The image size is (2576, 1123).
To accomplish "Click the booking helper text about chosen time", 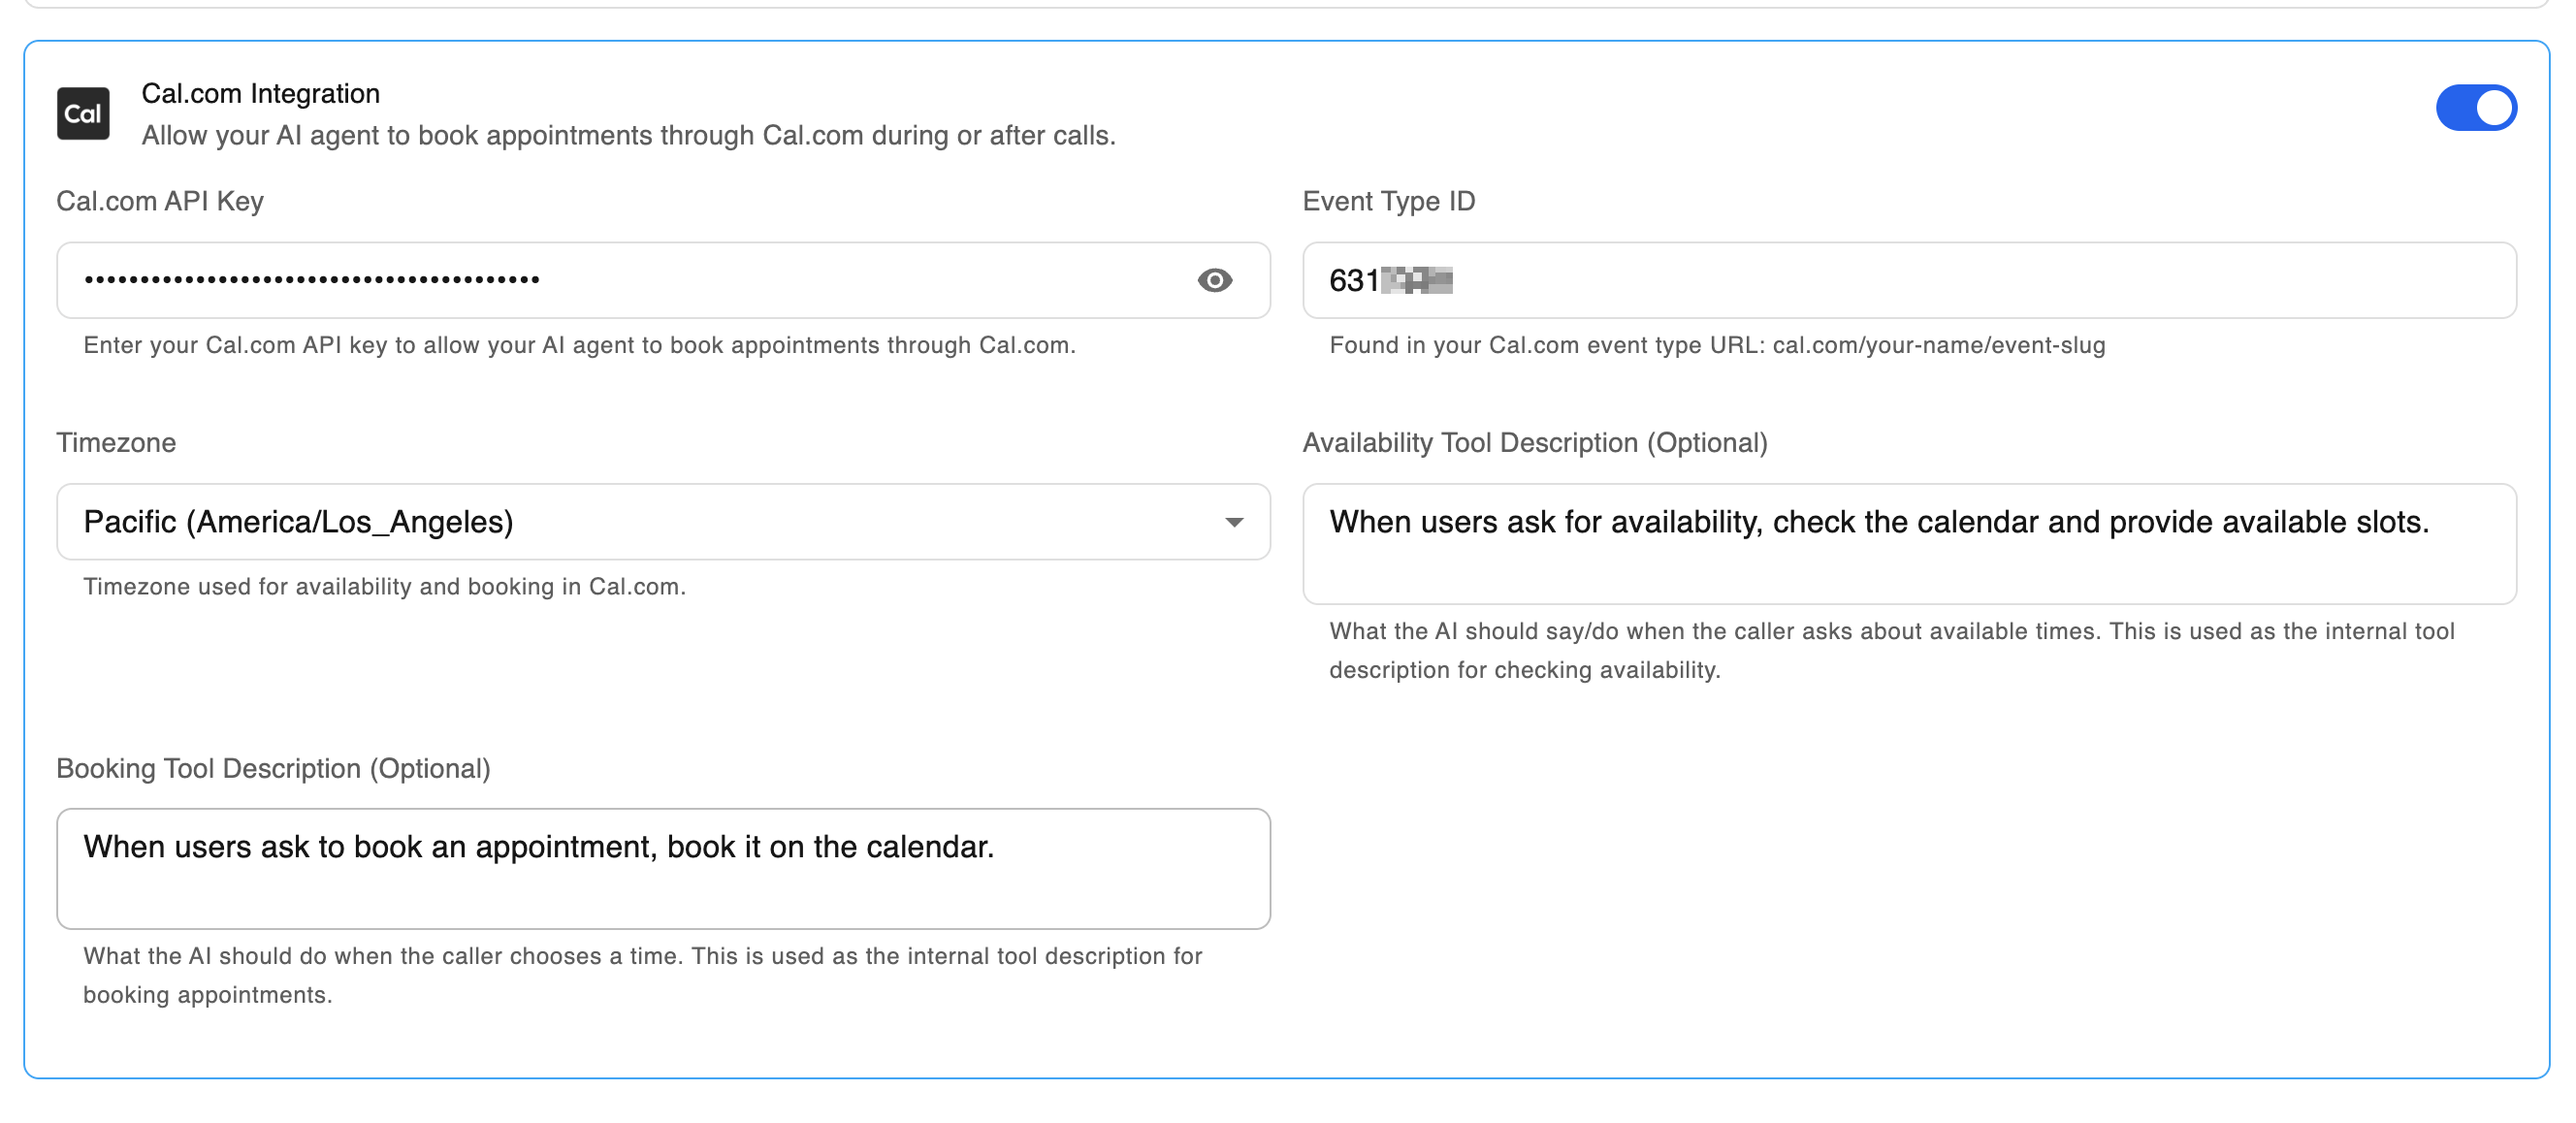I will point(642,975).
